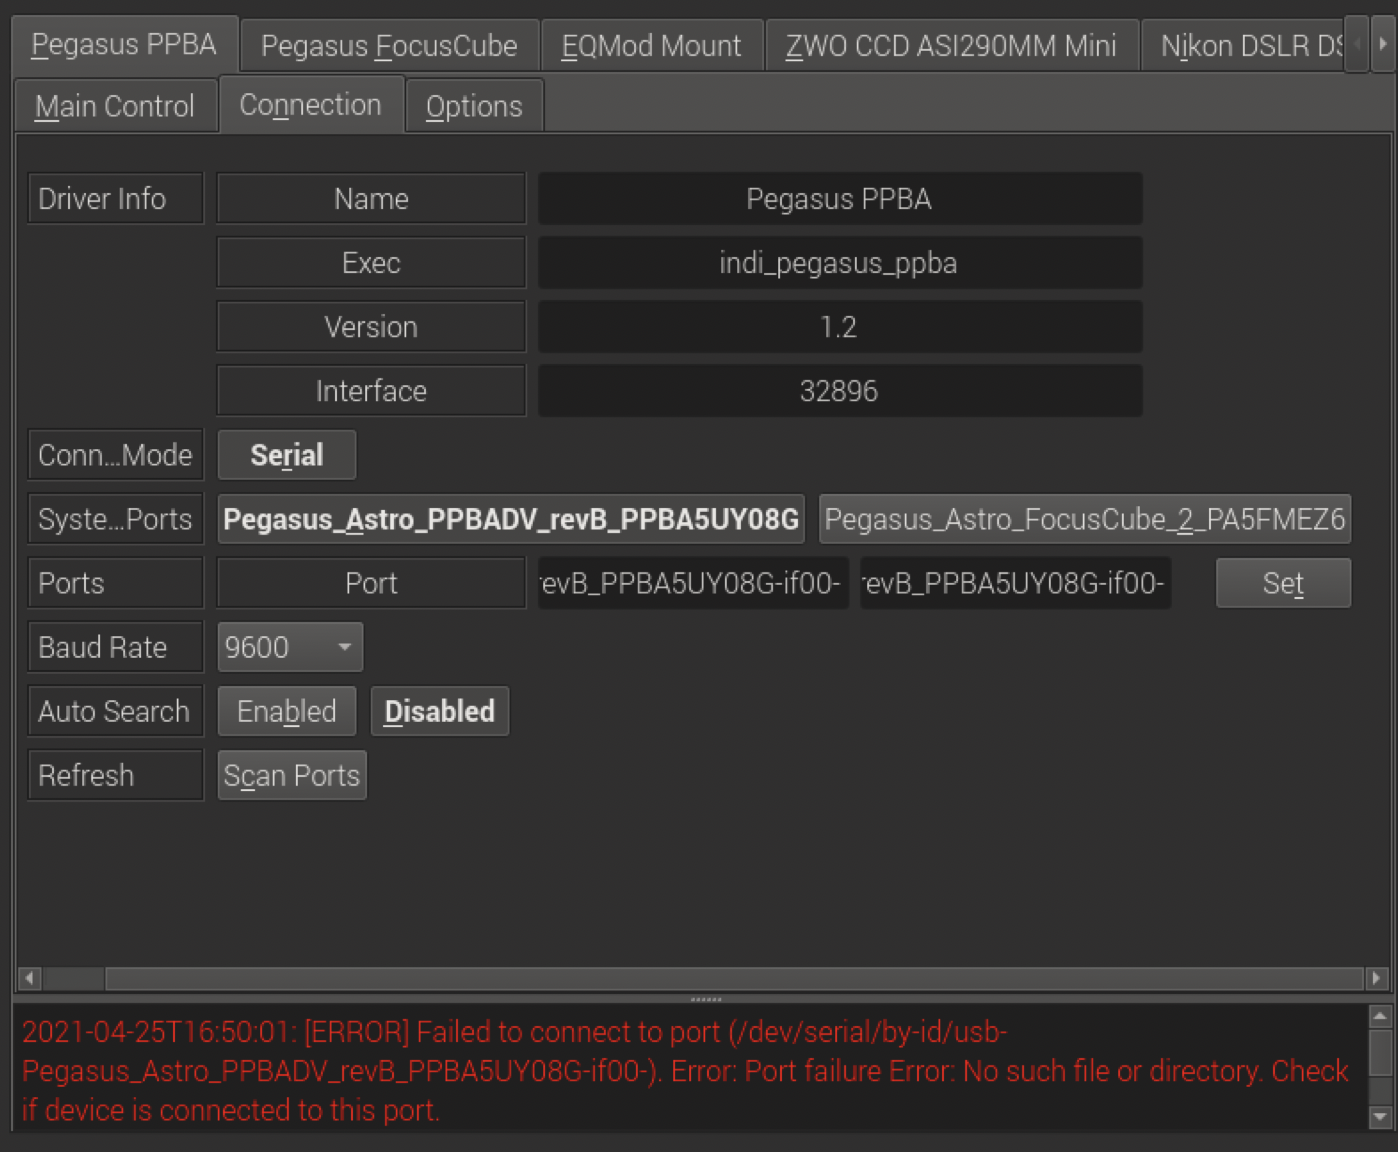The image size is (1398, 1152).
Task: Open the Nikon DSLR device tab
Action: coord(1243,46)
